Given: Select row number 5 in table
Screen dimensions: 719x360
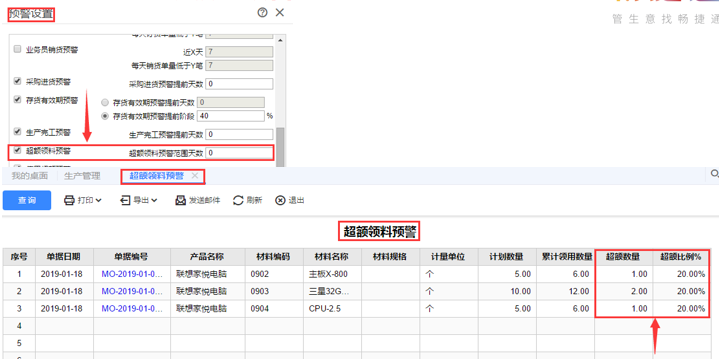Looking at the screenshot, I should pos(19,343).
